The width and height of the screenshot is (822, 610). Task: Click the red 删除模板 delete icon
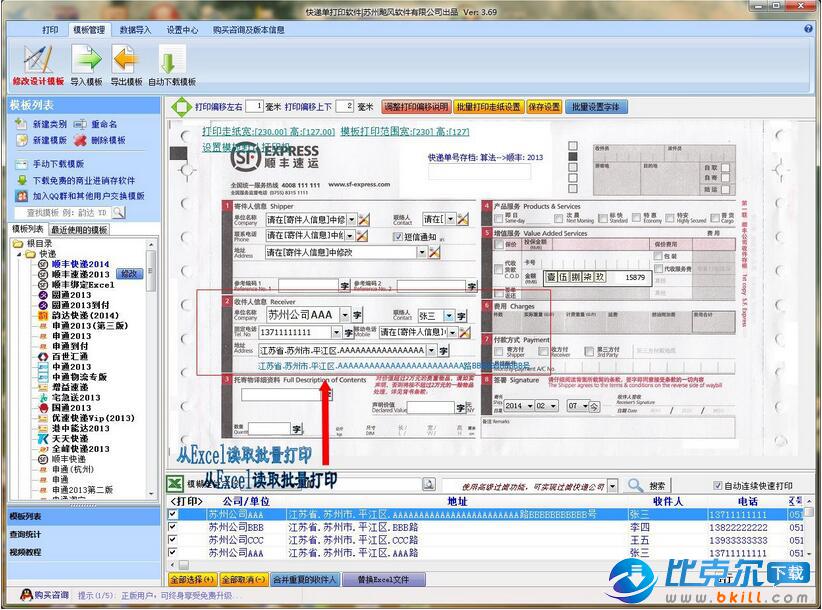[80, 140]
